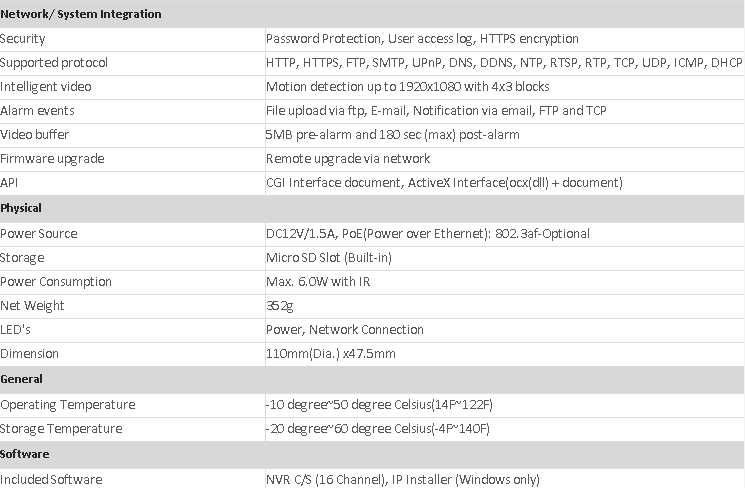Viewport: 745px width, 488px height.
Task: Select the Operating Temperature label
Action: [68, 405]
